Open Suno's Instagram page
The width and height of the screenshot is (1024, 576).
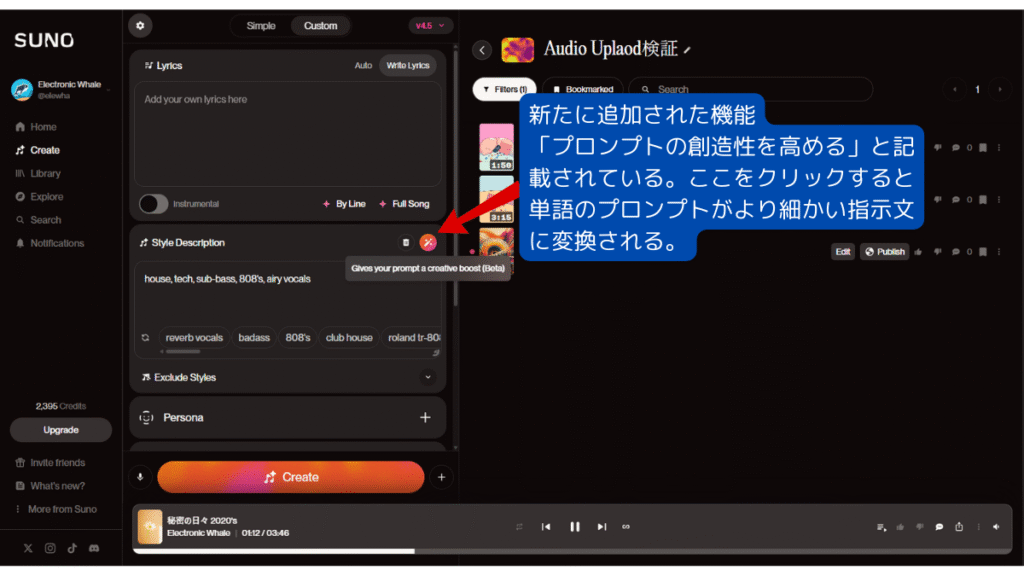click(x=50, y=549)
